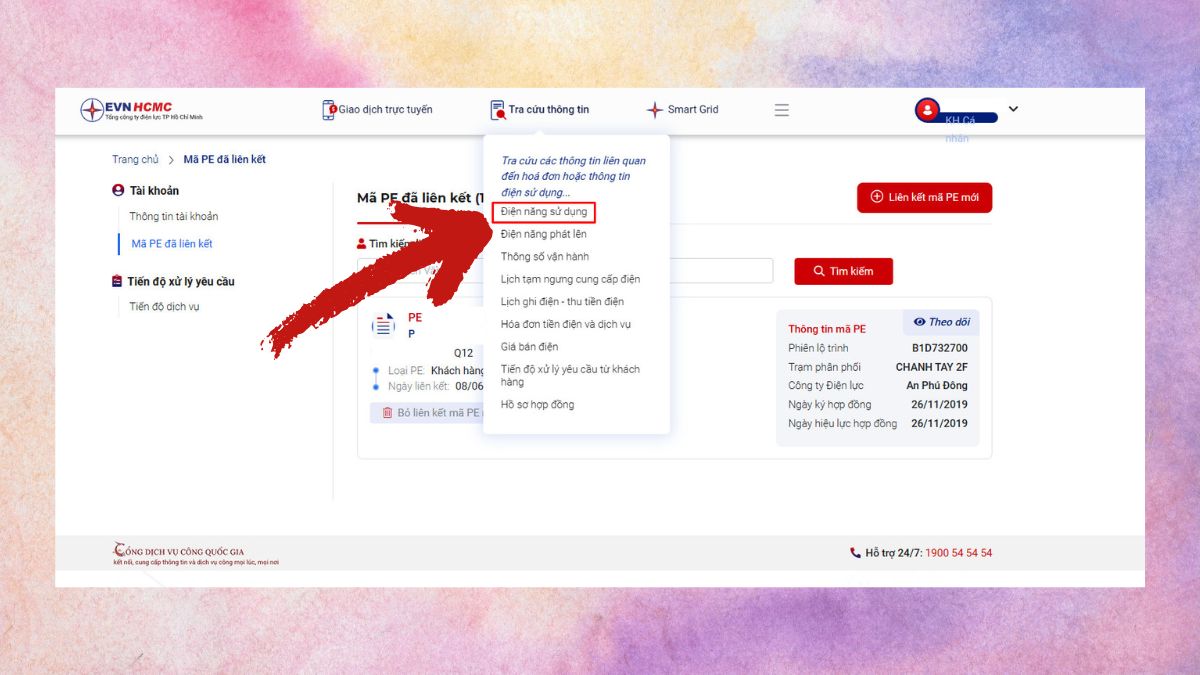This screenshot has height=675, width=1200.
Task: Open the hamburger menu icon
Action: click(782, 110)
